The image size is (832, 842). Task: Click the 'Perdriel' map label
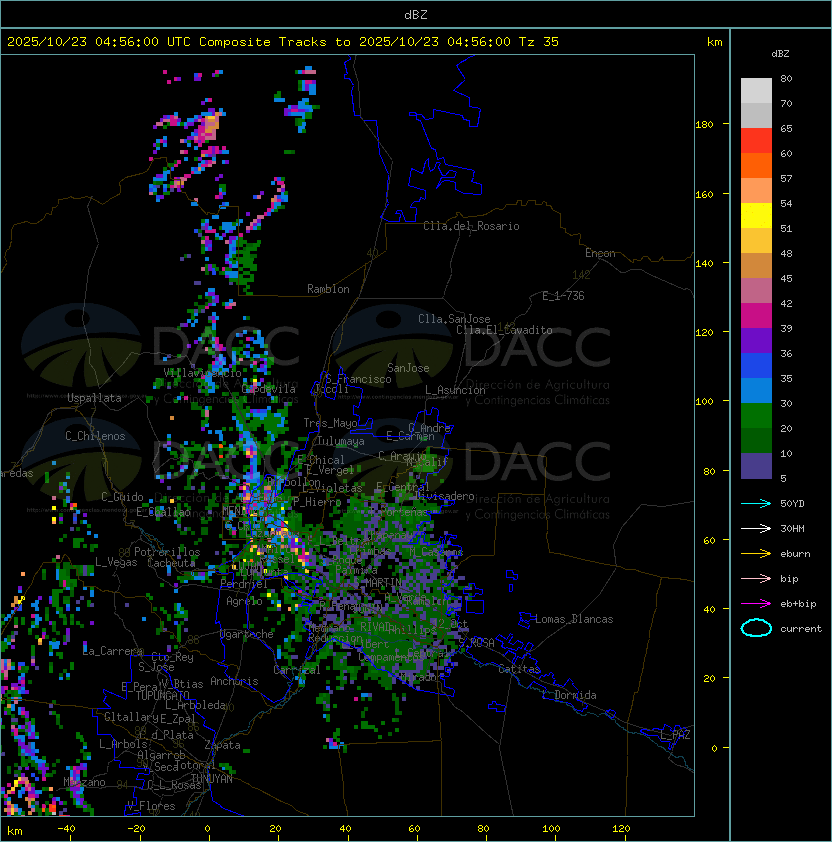(244, 583)
